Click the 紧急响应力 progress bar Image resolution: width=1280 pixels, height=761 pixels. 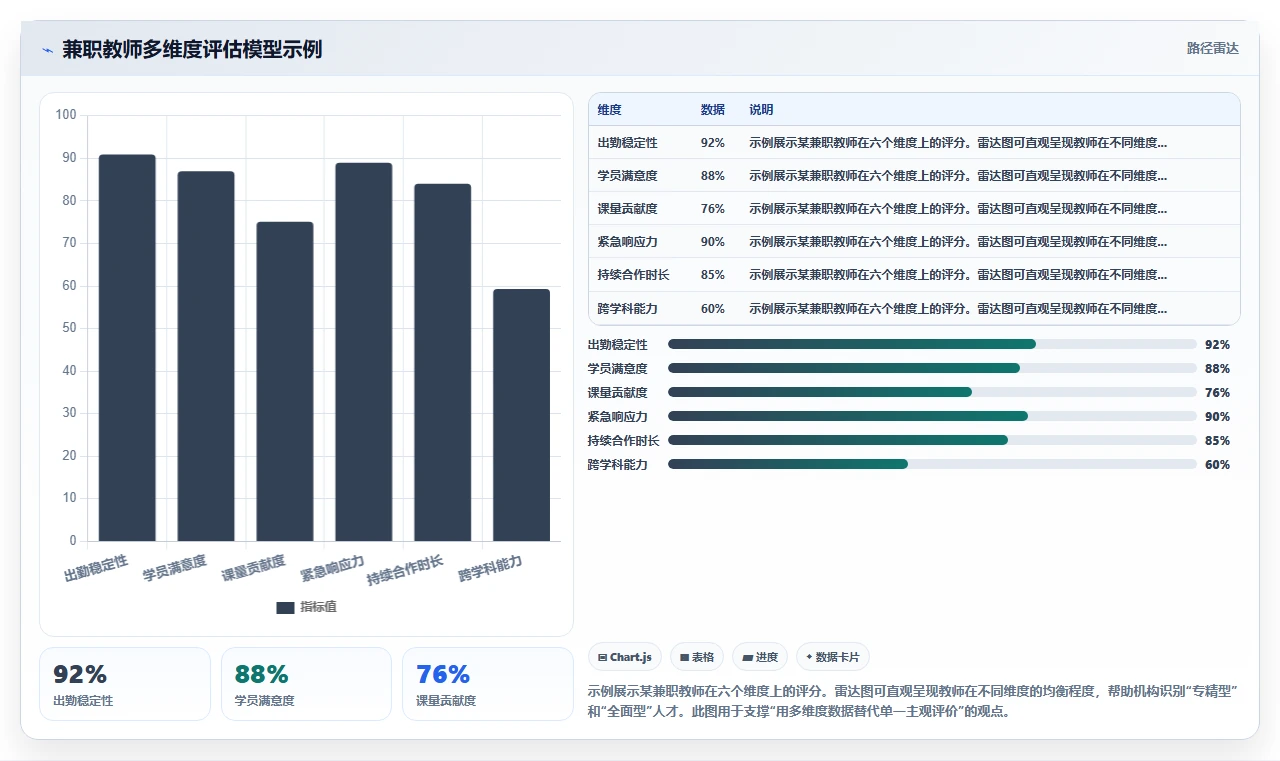coord(932,416)
